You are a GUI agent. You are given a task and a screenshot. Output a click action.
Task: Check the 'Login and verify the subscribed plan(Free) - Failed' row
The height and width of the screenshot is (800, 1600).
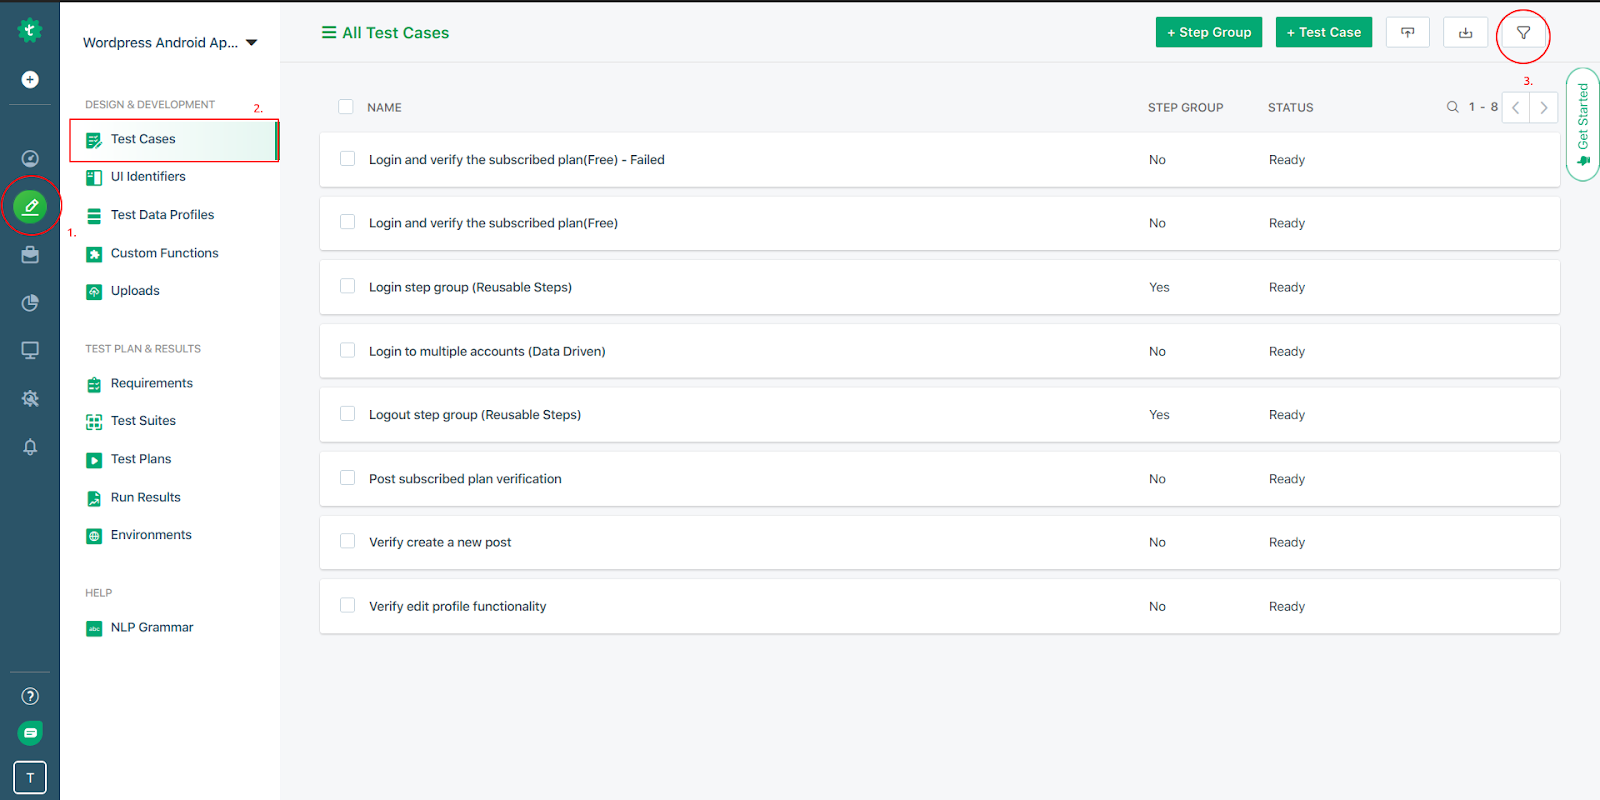pyautogui.click(x=348, y=159)
